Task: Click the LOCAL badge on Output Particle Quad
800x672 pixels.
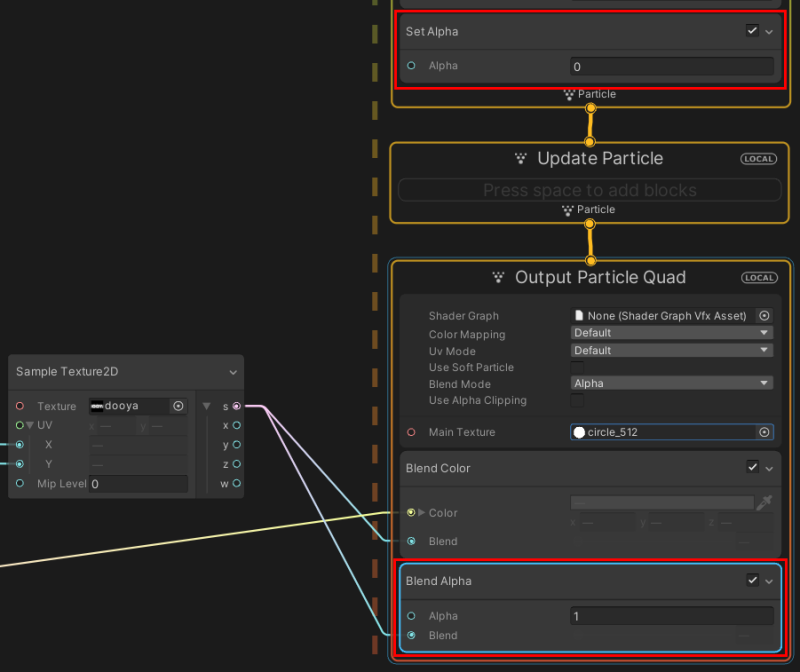Action: (759, 278)
